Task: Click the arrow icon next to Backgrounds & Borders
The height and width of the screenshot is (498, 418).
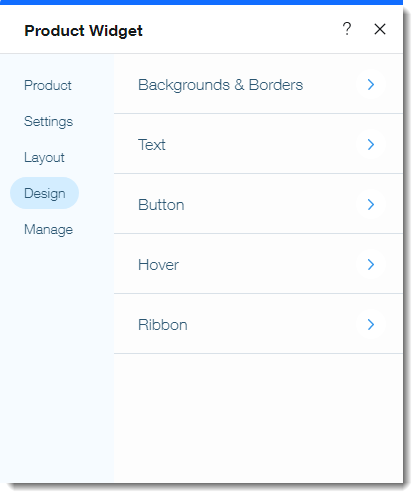Action: [x=371, y=85]
